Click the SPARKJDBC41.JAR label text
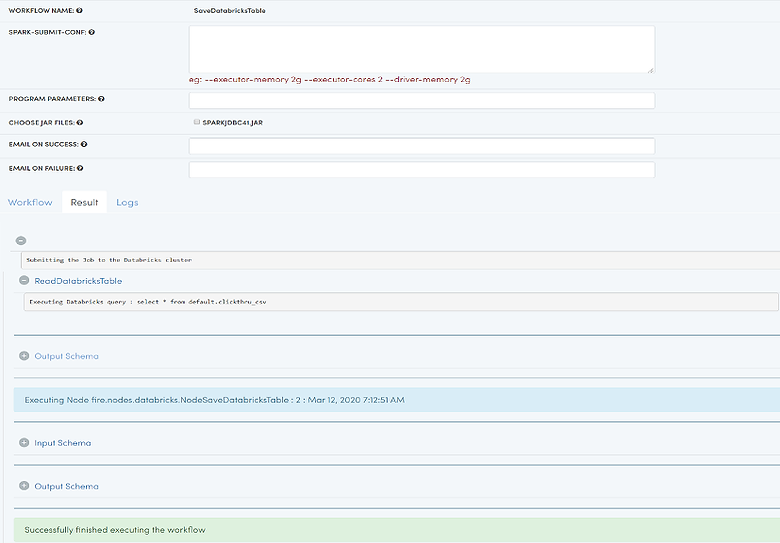The image size is (780, 543). pos(232,123)
